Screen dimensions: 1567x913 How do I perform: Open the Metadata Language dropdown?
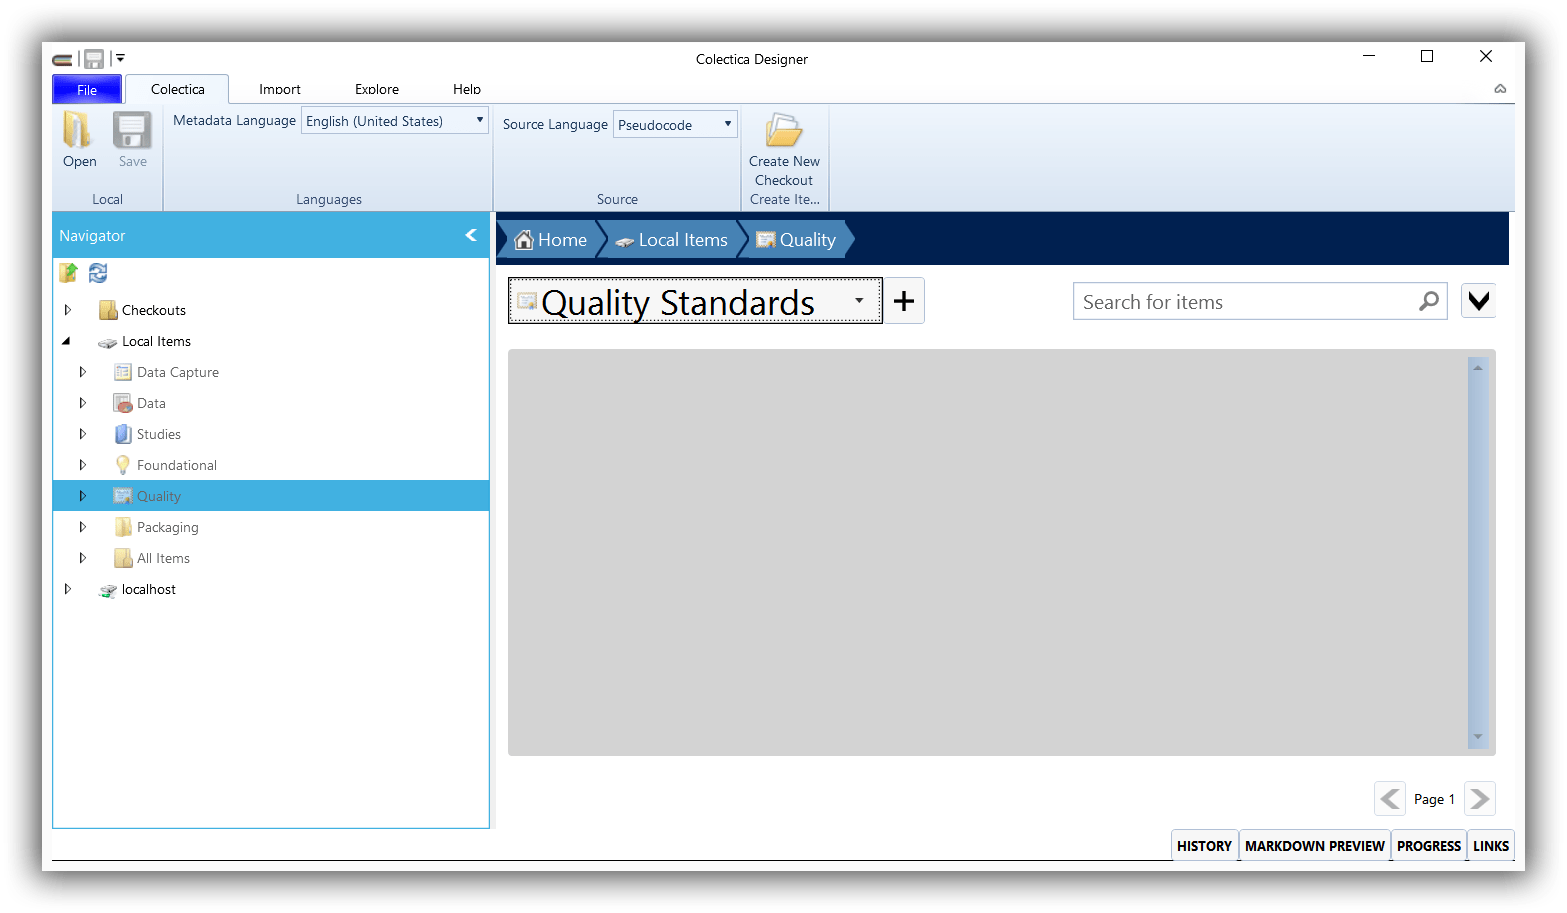tap(477, 120)
